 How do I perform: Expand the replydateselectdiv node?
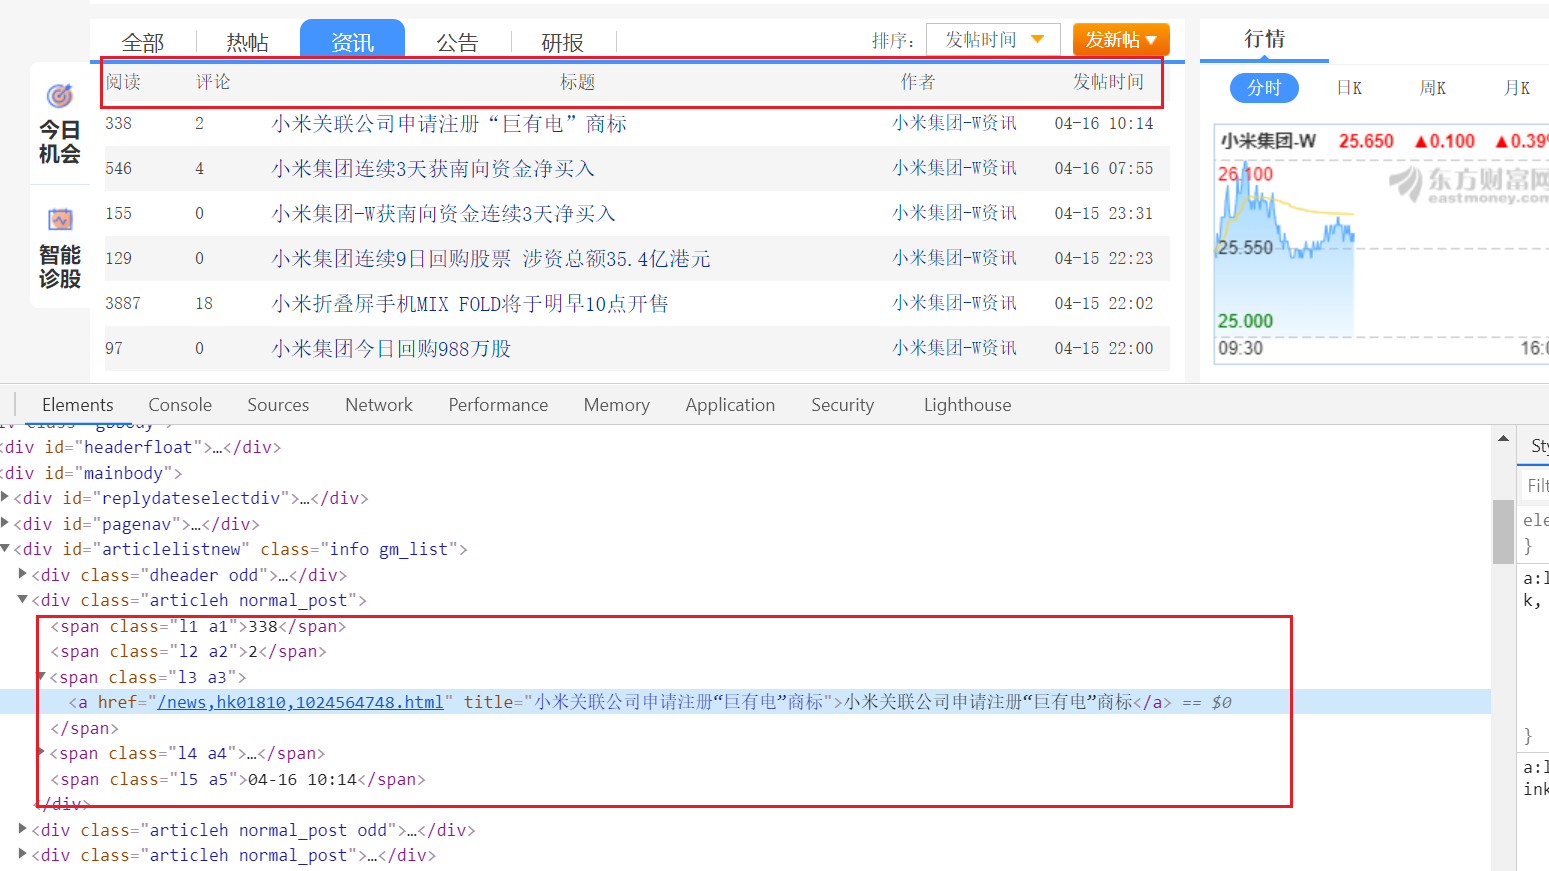(6, 497)
